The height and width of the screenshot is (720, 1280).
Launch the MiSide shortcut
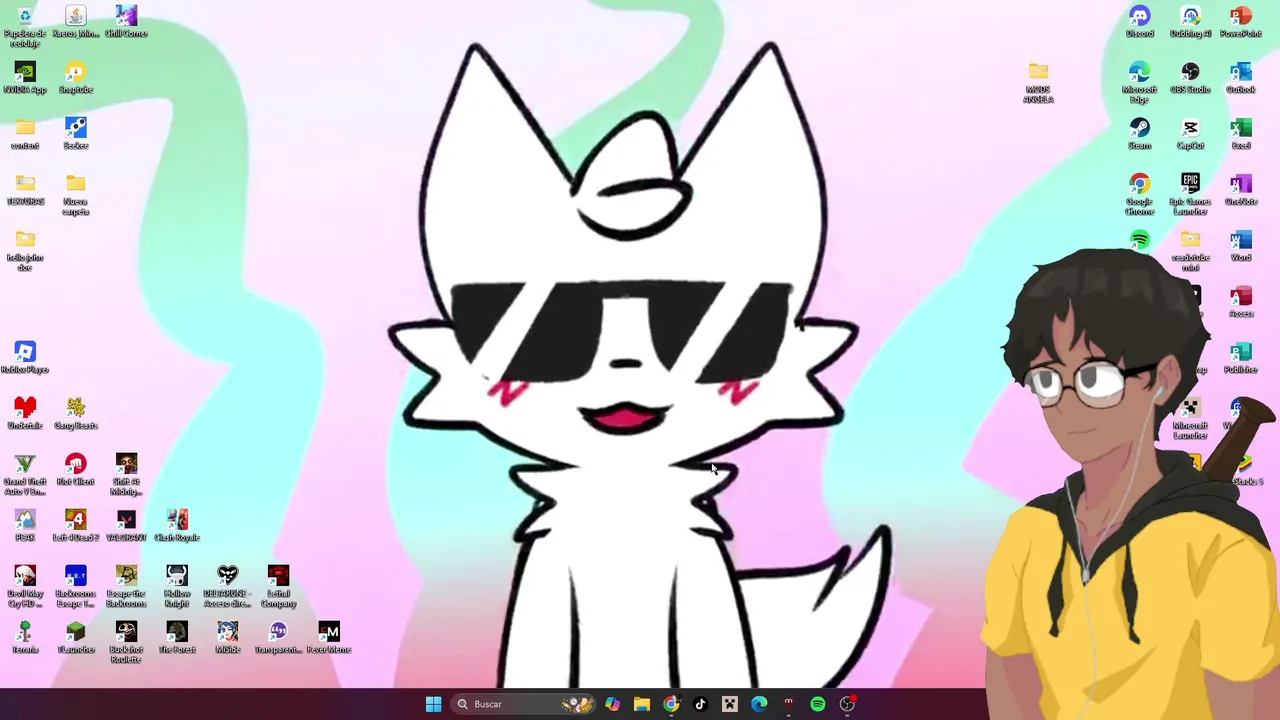coord(228,638)
